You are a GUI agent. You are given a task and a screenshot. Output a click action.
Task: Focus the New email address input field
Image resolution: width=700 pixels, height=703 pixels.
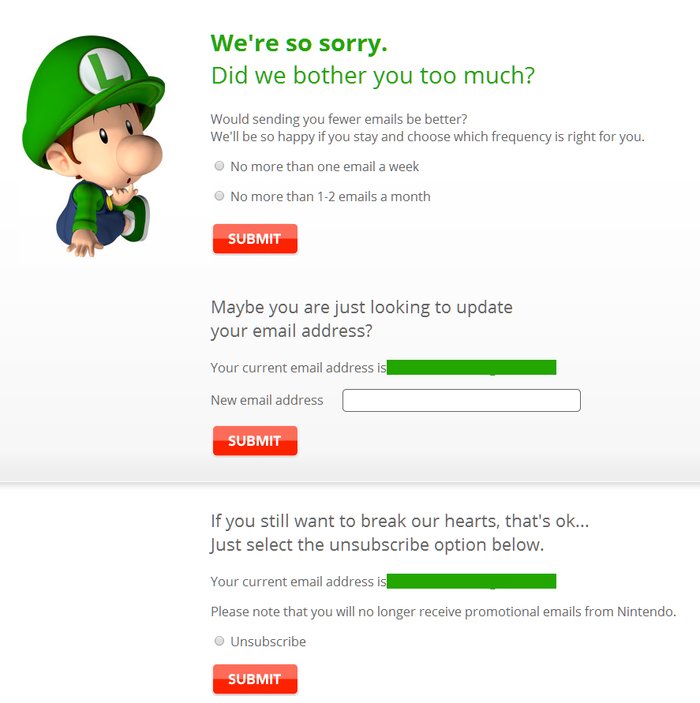[x=461, y=400]
